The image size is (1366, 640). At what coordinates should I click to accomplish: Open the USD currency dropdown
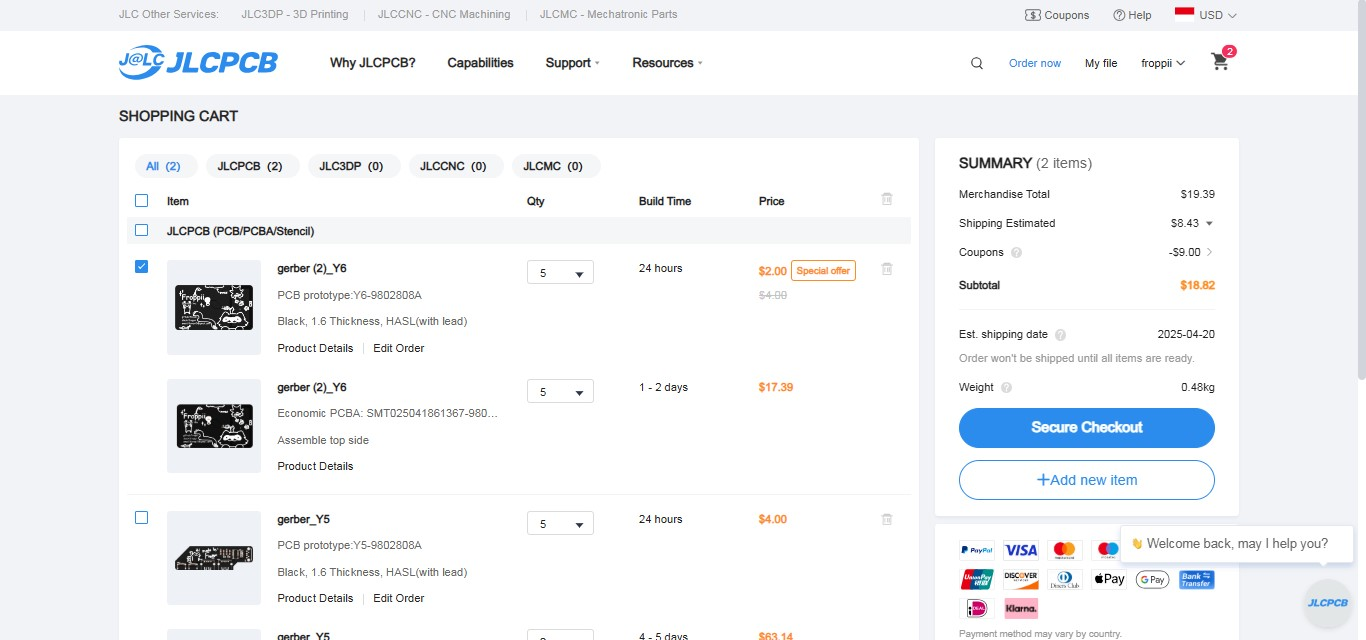click(1218, 15)
